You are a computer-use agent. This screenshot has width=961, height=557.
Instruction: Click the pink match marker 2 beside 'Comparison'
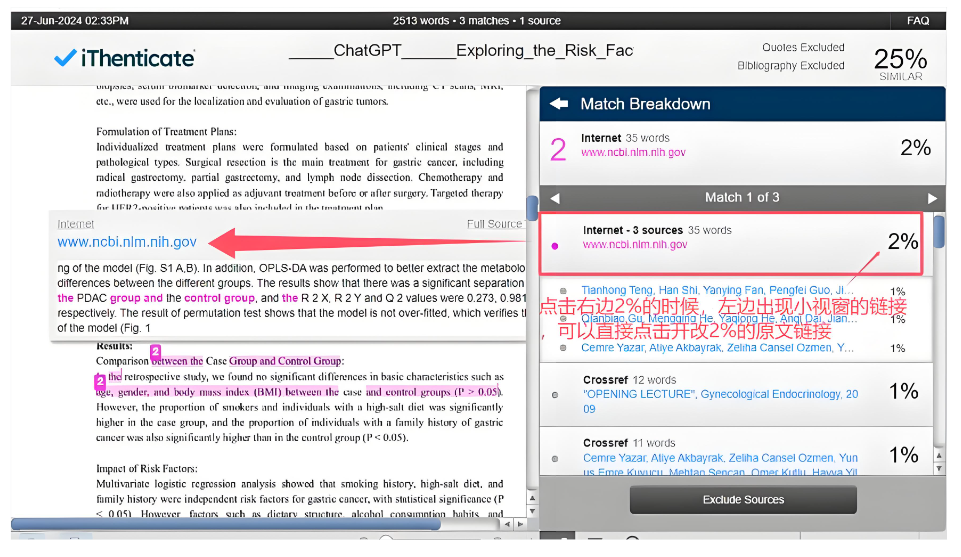point(156,351)
